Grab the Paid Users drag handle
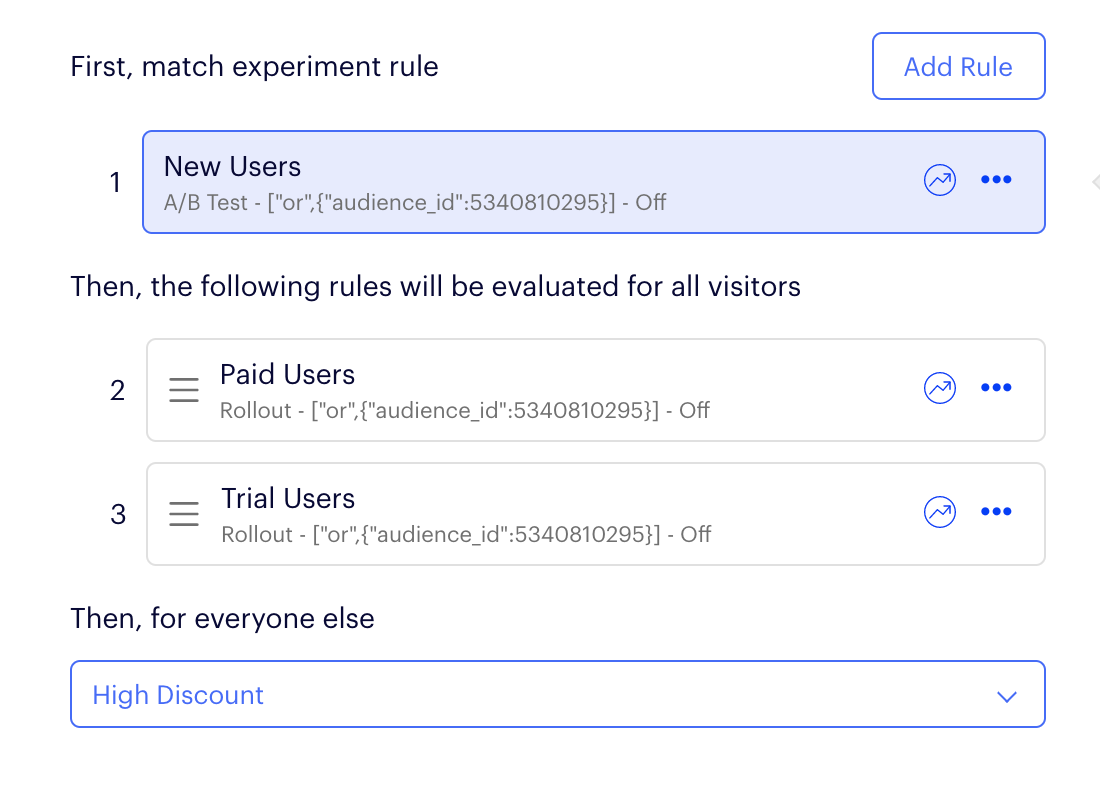The image size is (1100, 806). 184,390
